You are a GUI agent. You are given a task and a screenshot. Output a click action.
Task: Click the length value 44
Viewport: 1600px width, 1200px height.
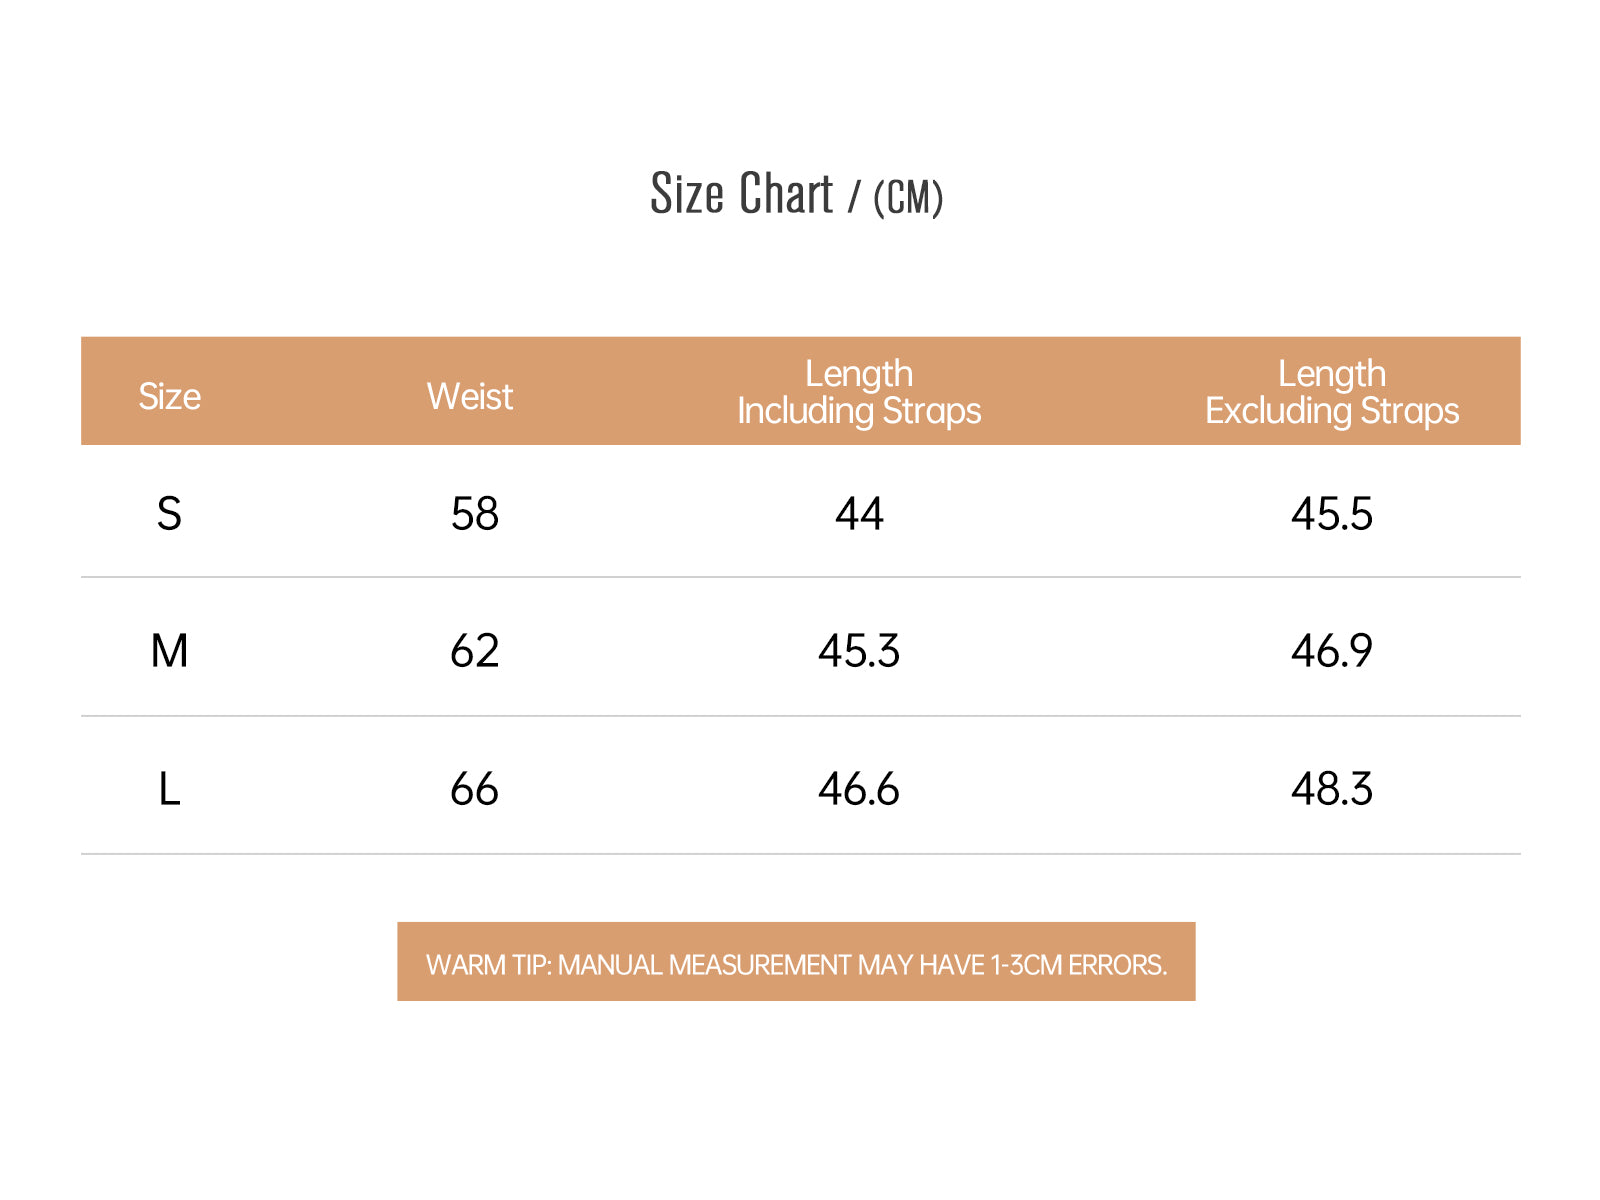859,514
